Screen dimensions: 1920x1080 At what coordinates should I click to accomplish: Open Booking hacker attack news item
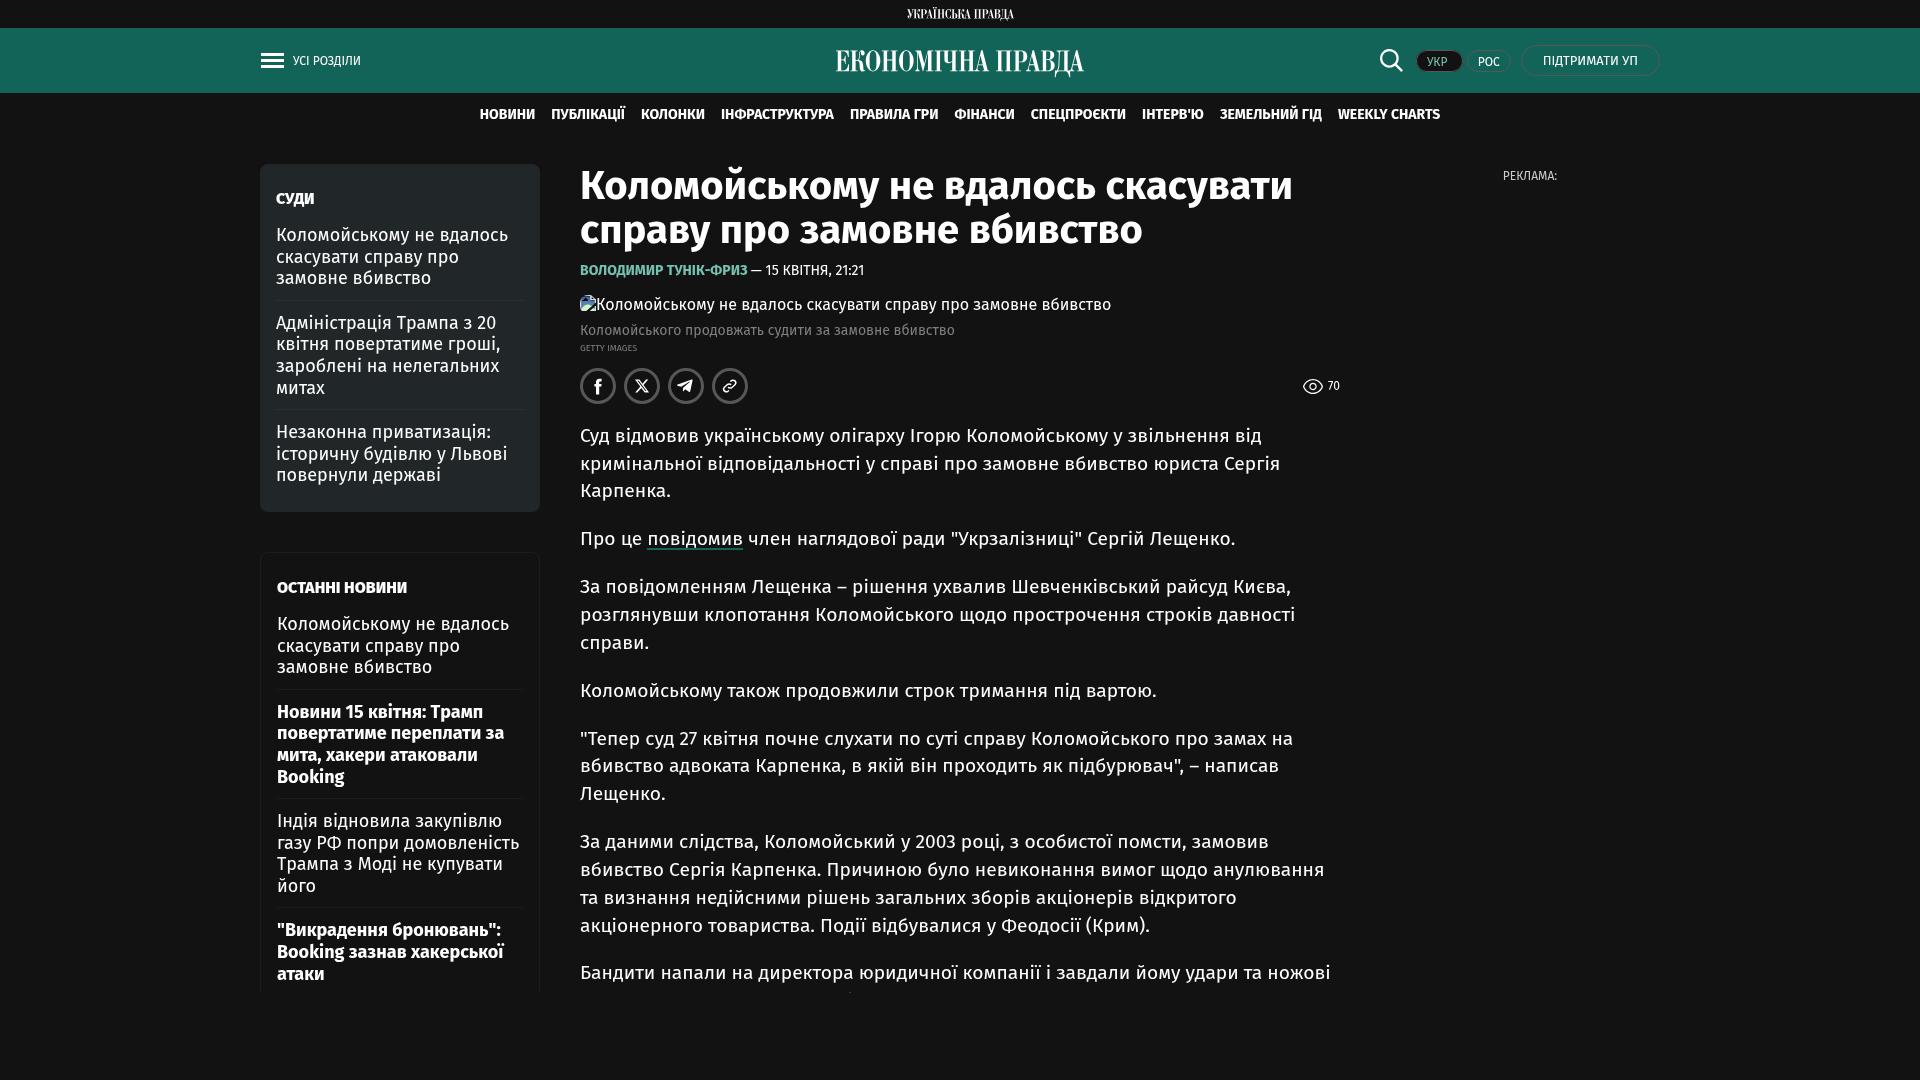coord(390,952)
